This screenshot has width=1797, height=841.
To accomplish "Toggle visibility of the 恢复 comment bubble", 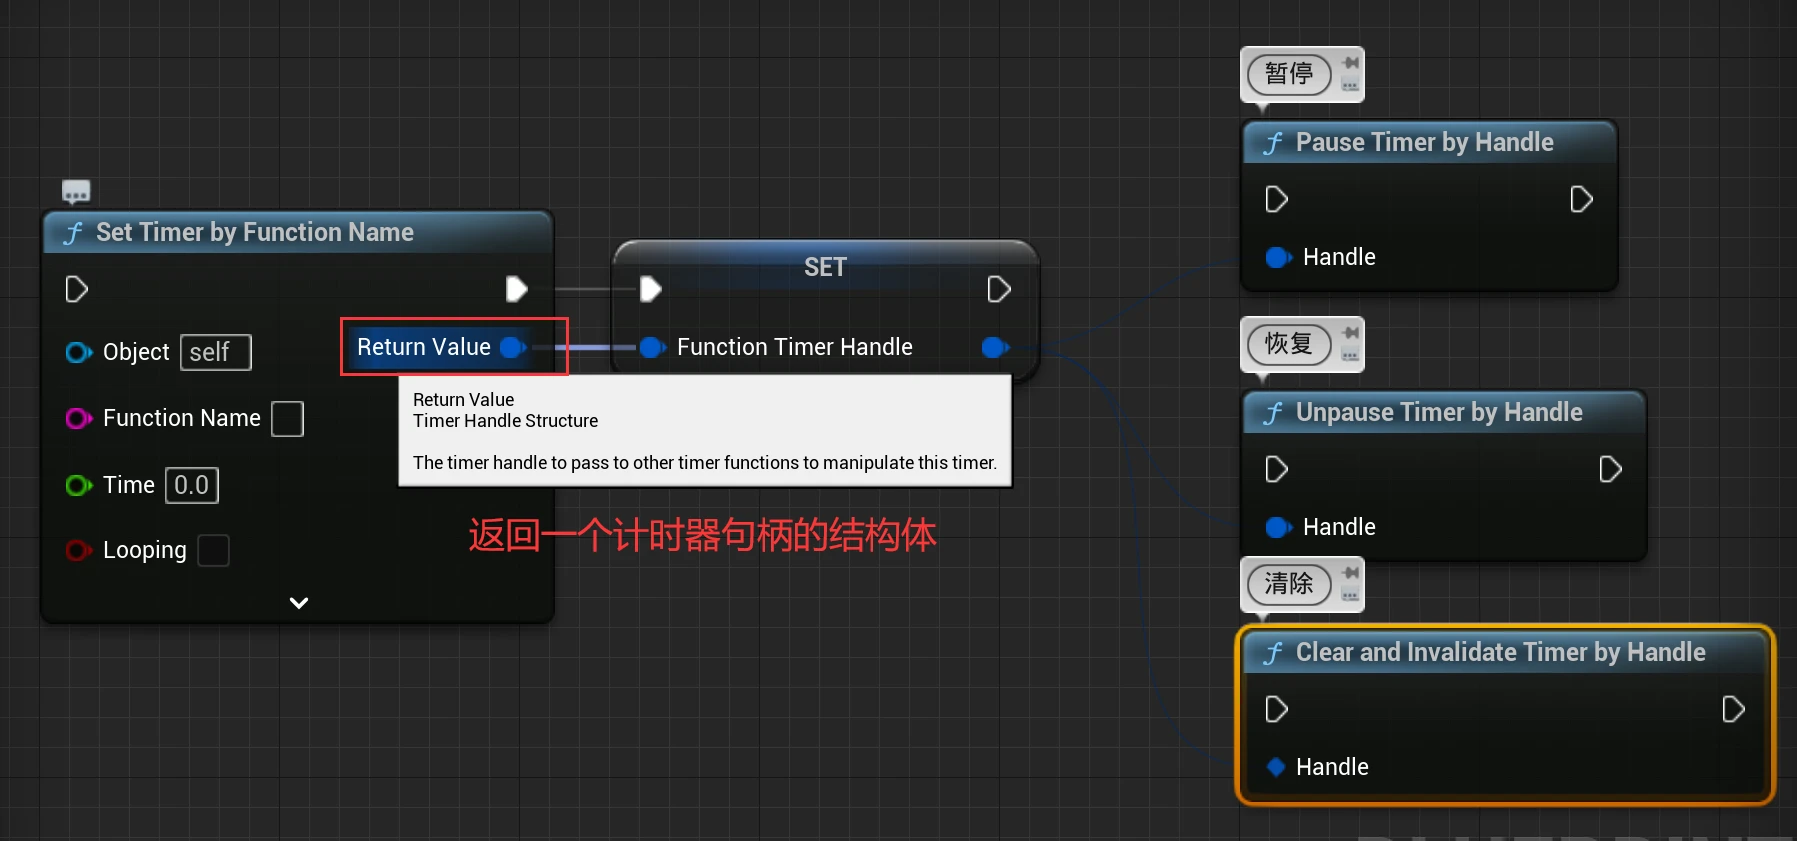I will tap(1350, 356).
